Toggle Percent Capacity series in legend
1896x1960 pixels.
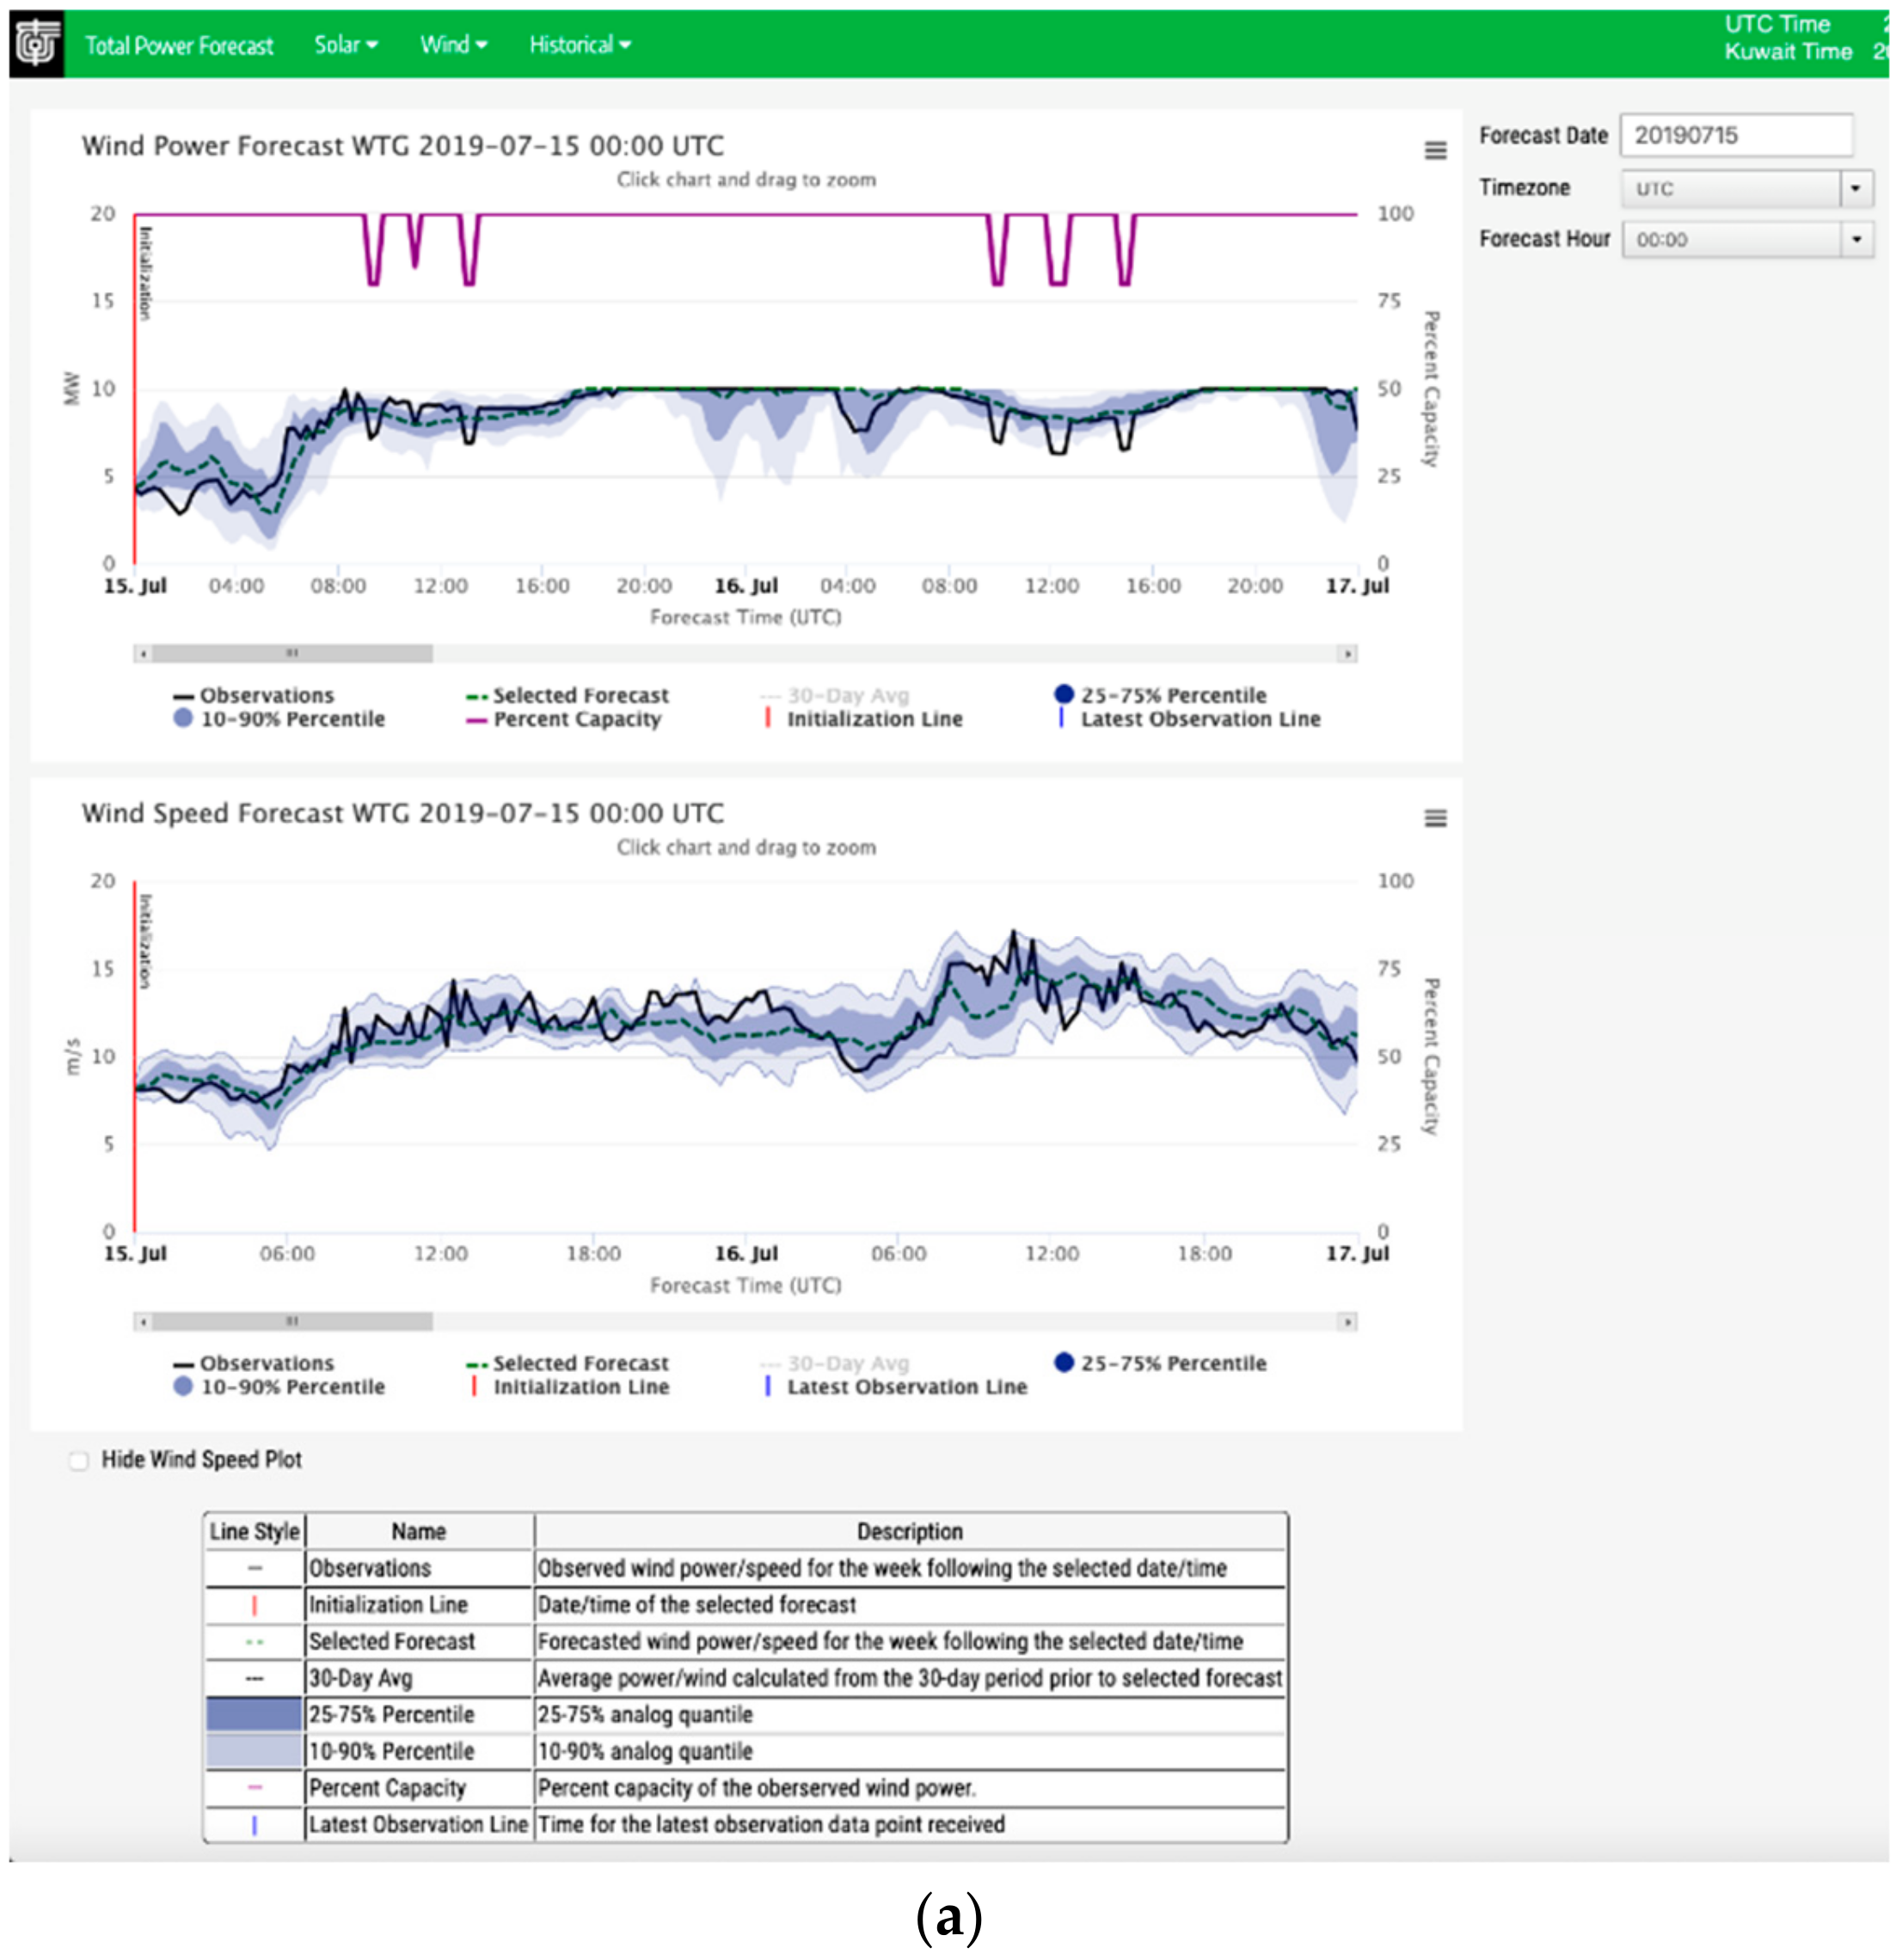(576, 719)
